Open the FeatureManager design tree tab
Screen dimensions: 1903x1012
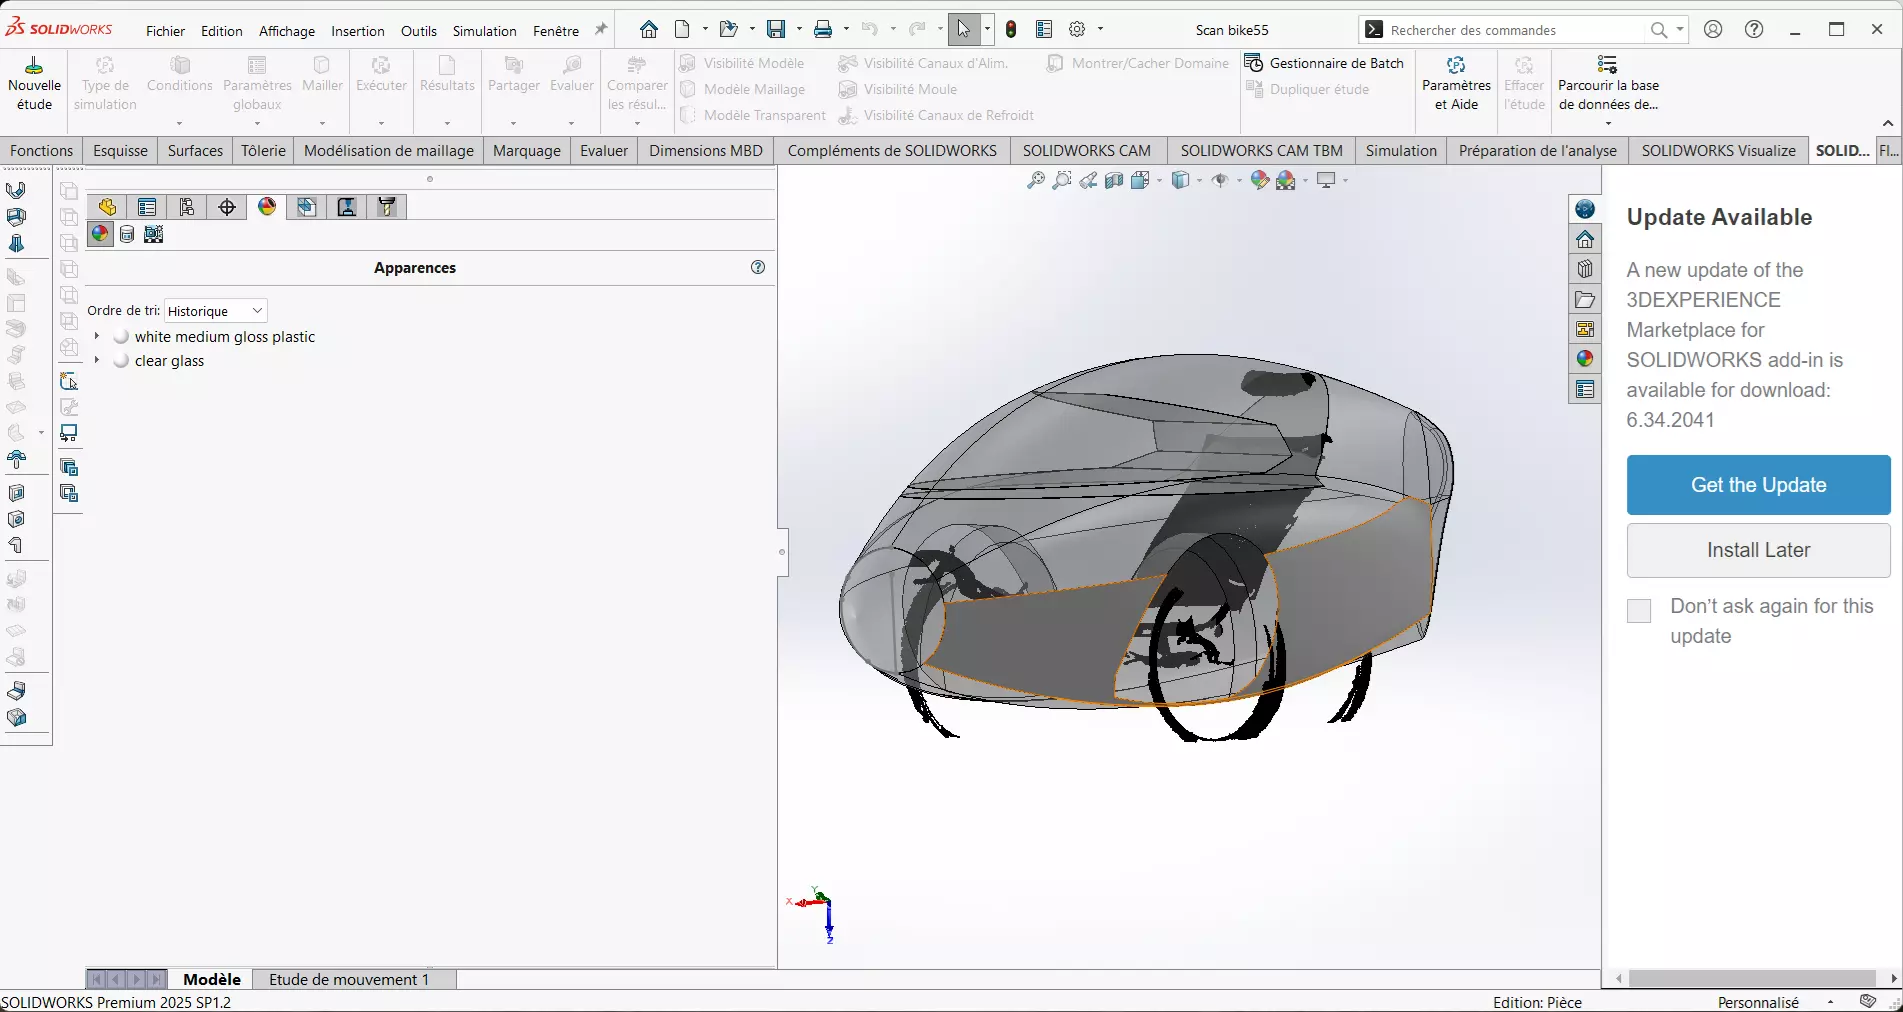[107, 207]
